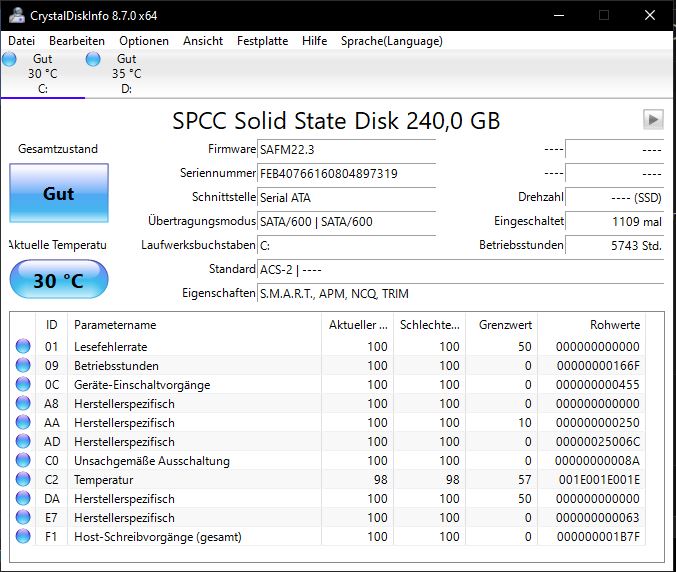Click status orb for Host-Schreibvorgänge row

[x=23, y=537]
